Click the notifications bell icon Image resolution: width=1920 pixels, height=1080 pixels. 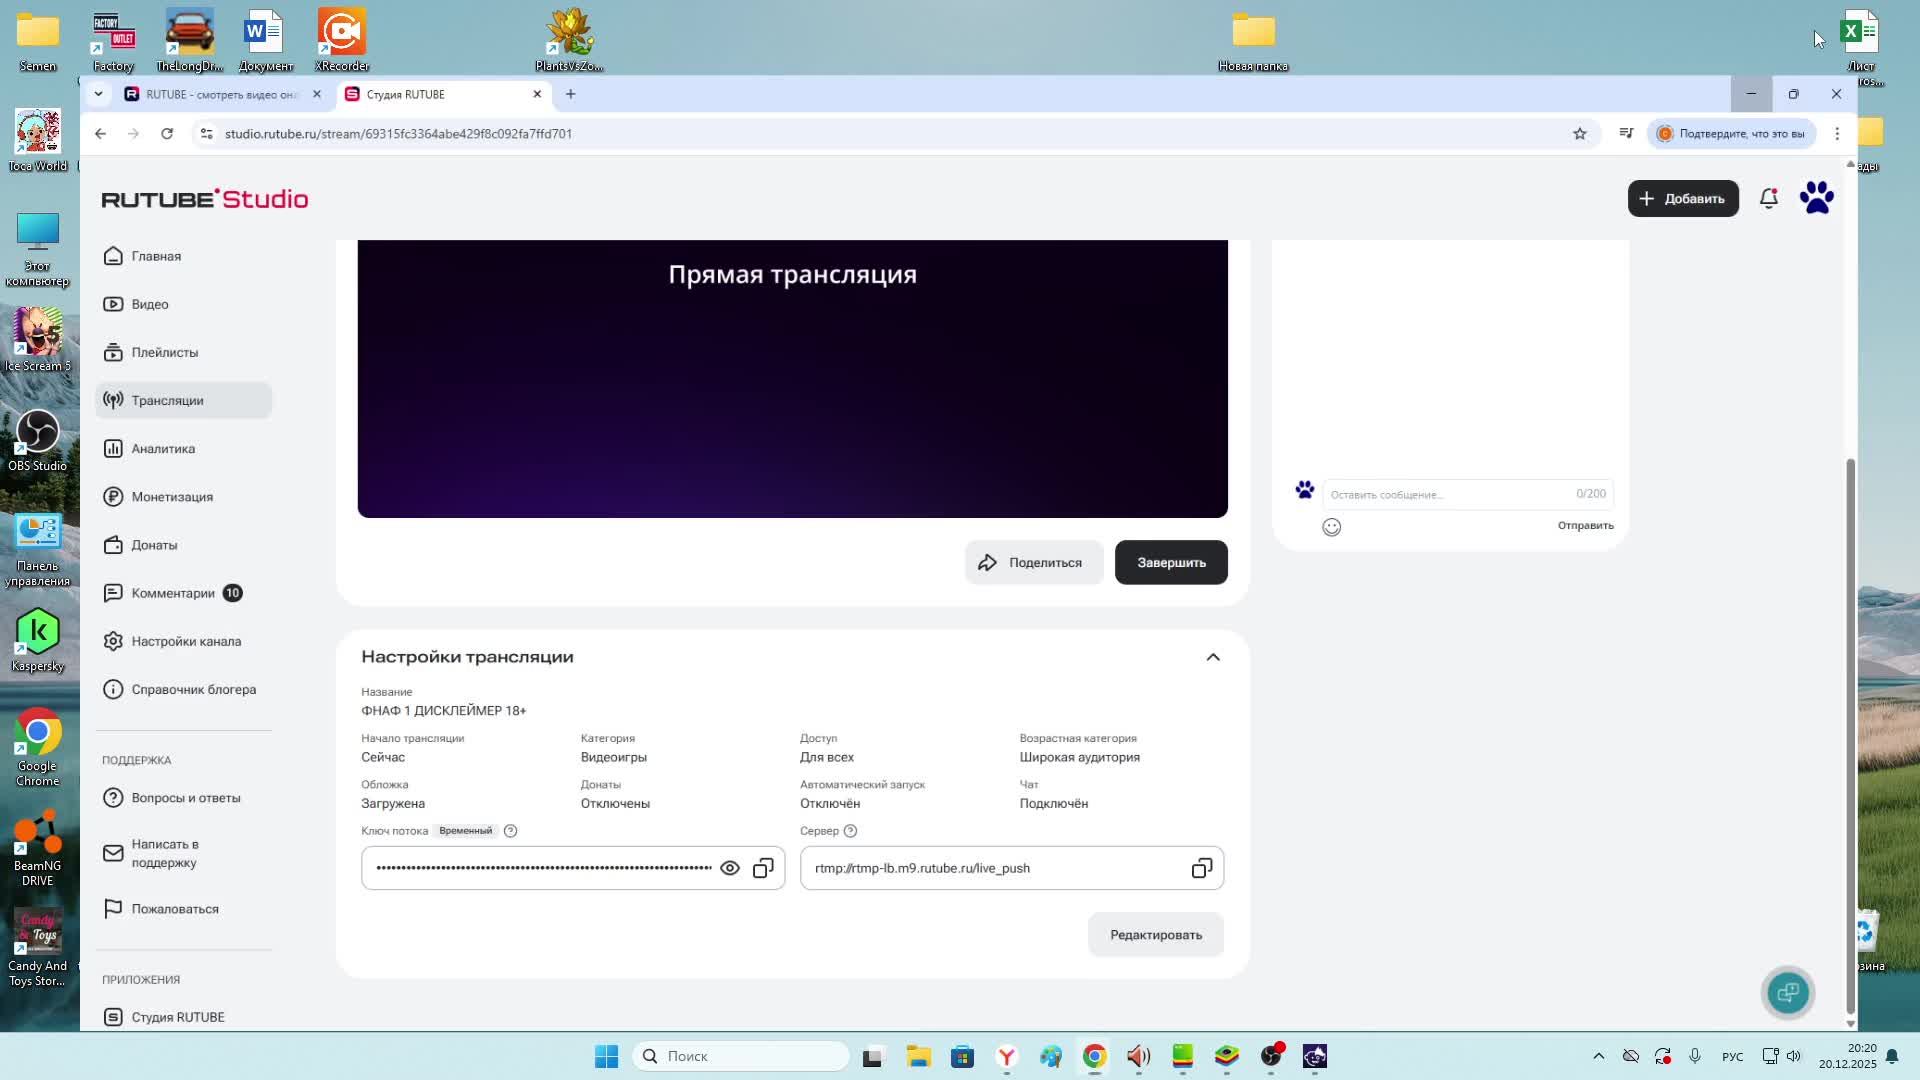tap(1768, 198)
